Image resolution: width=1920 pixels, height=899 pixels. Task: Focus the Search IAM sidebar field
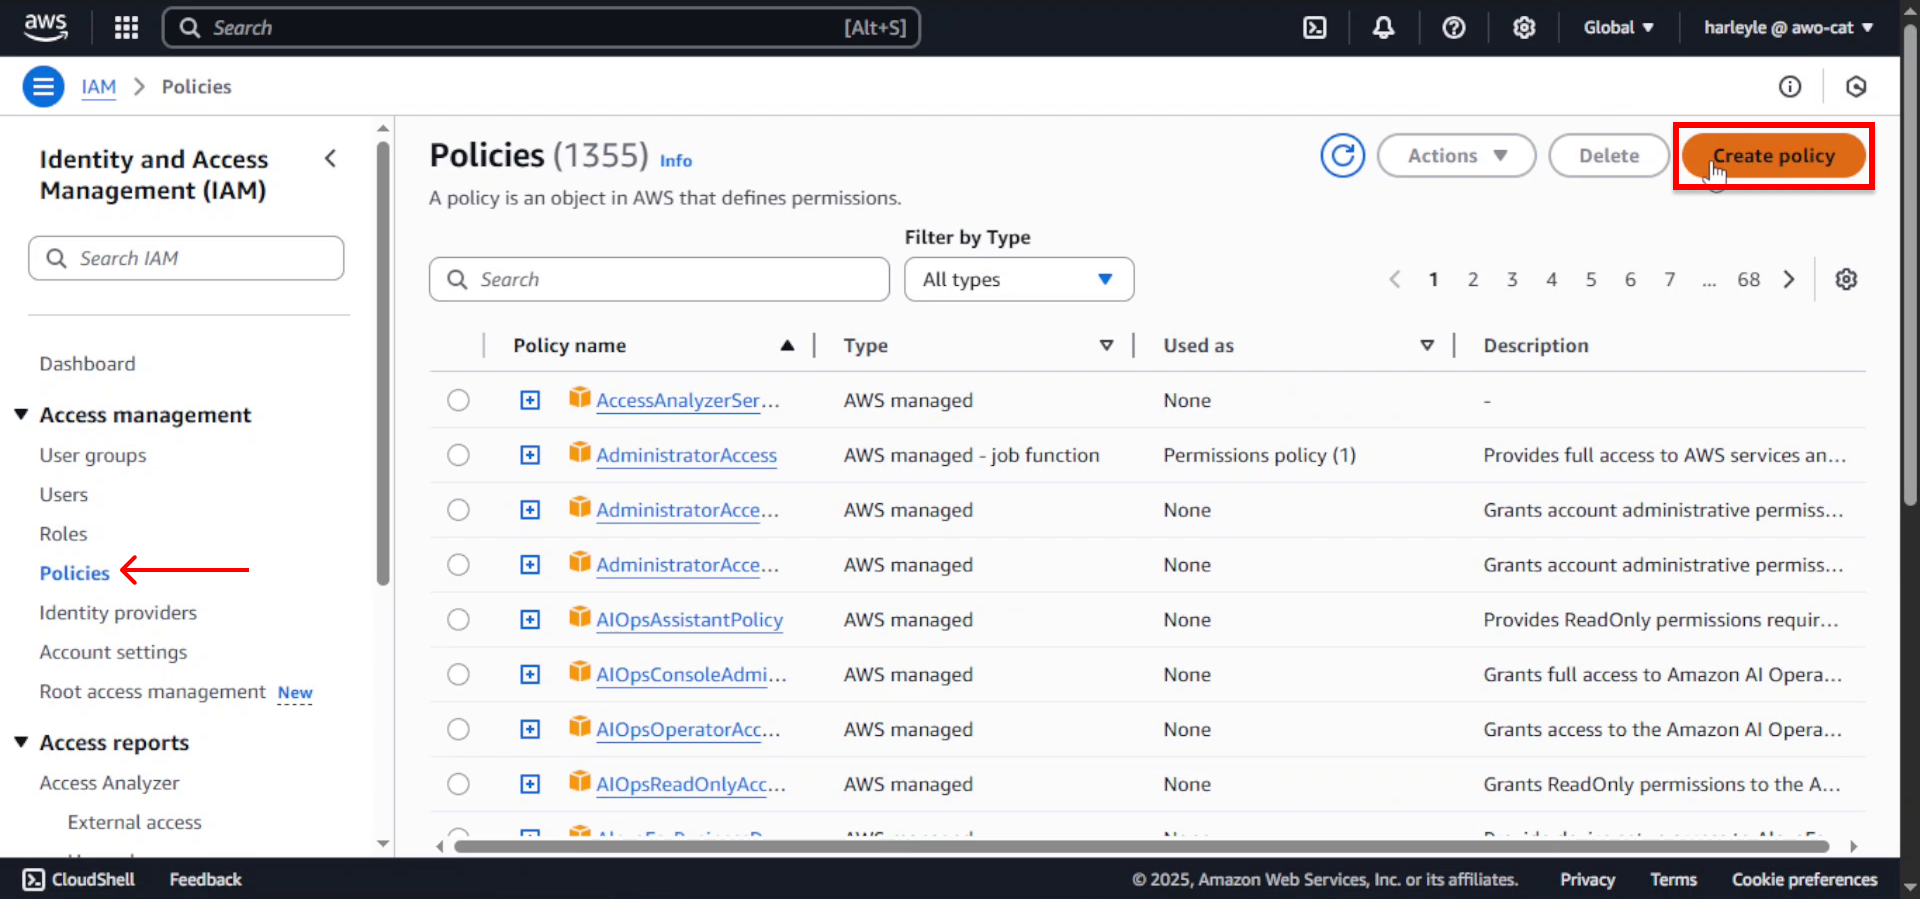(186, 258)
